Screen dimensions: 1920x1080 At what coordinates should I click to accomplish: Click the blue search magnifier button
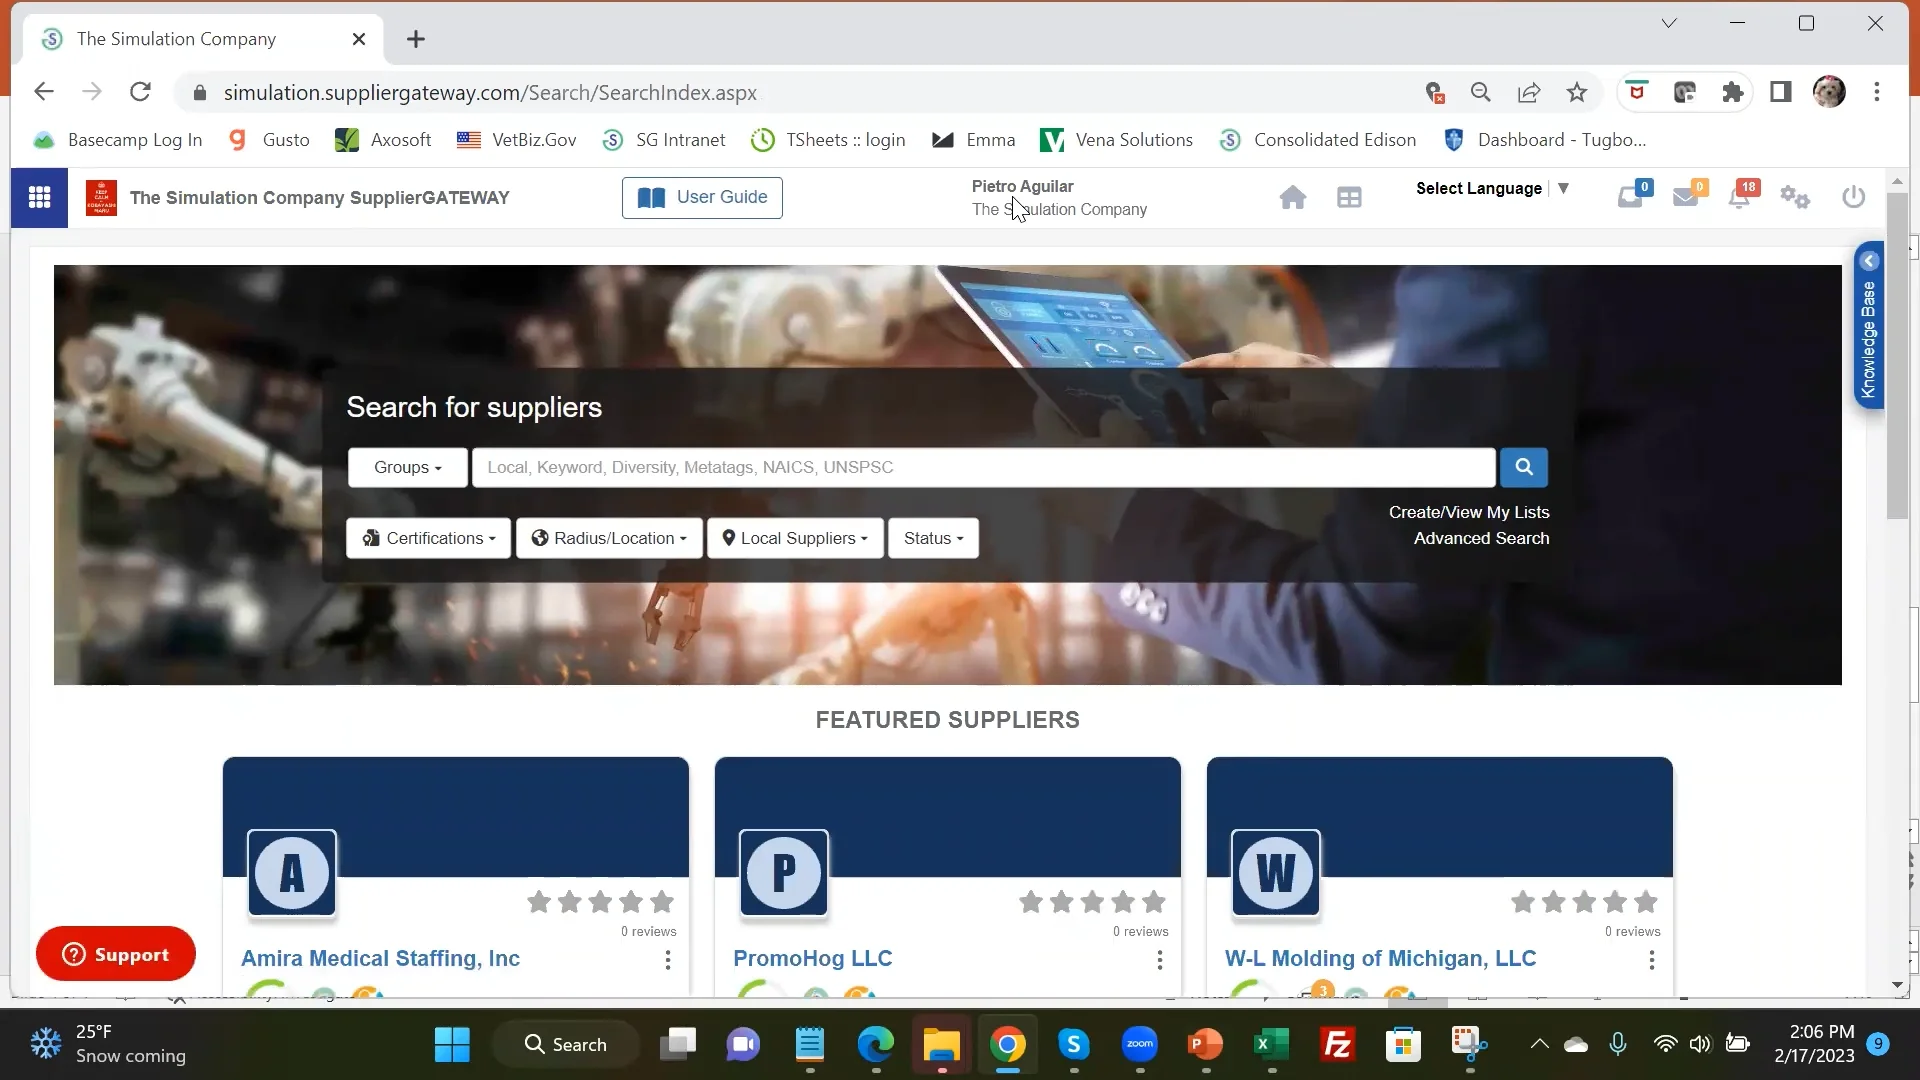1523,467
